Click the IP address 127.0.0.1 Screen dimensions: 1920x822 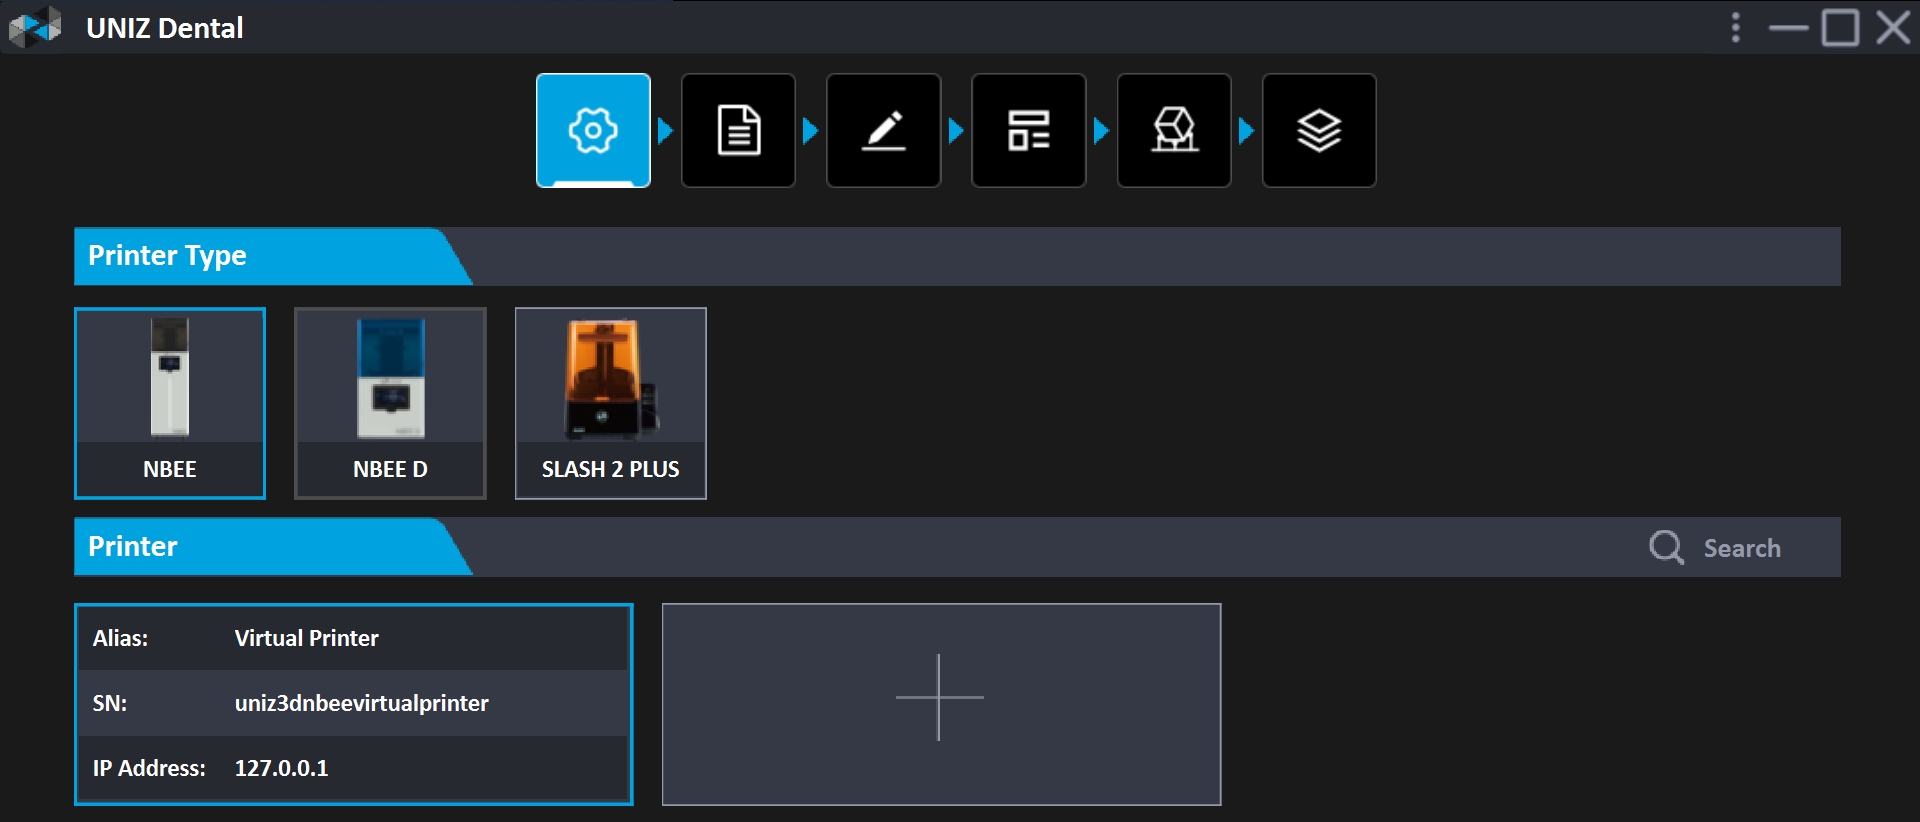[281, 768]
